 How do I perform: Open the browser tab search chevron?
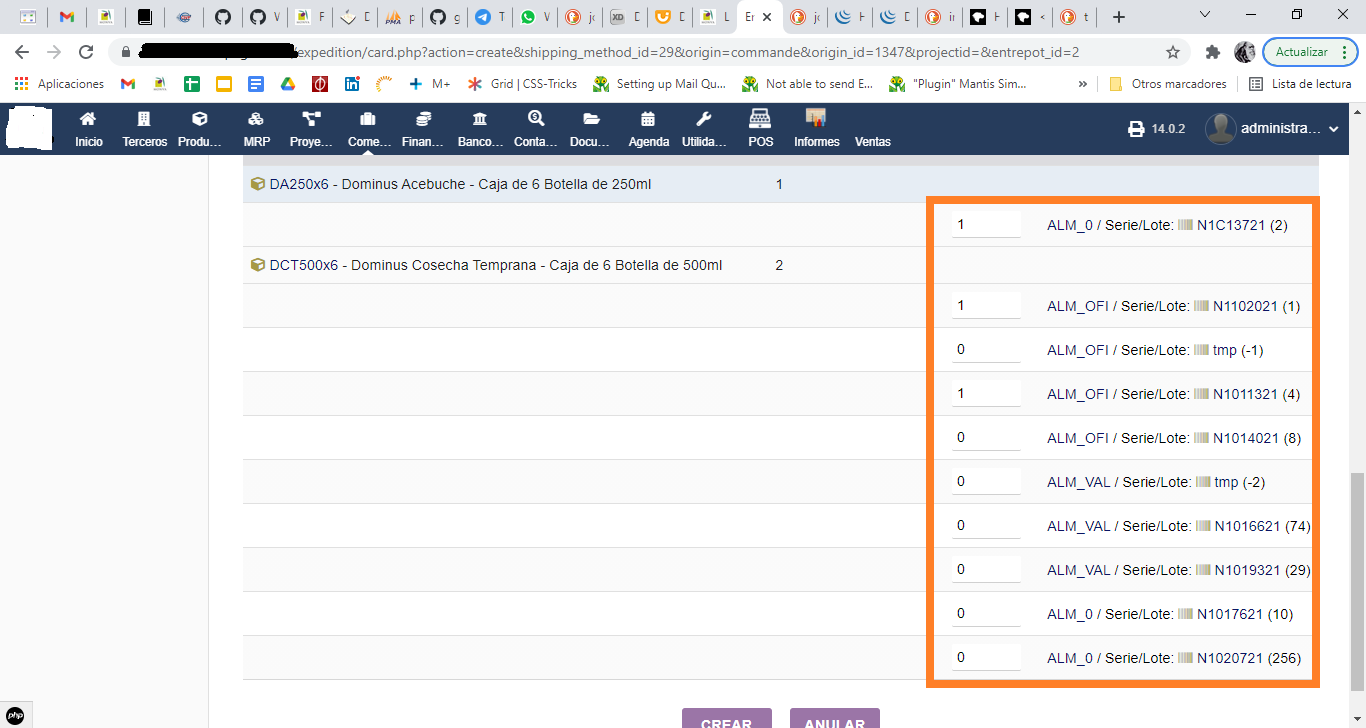[x=1204, y=16]
